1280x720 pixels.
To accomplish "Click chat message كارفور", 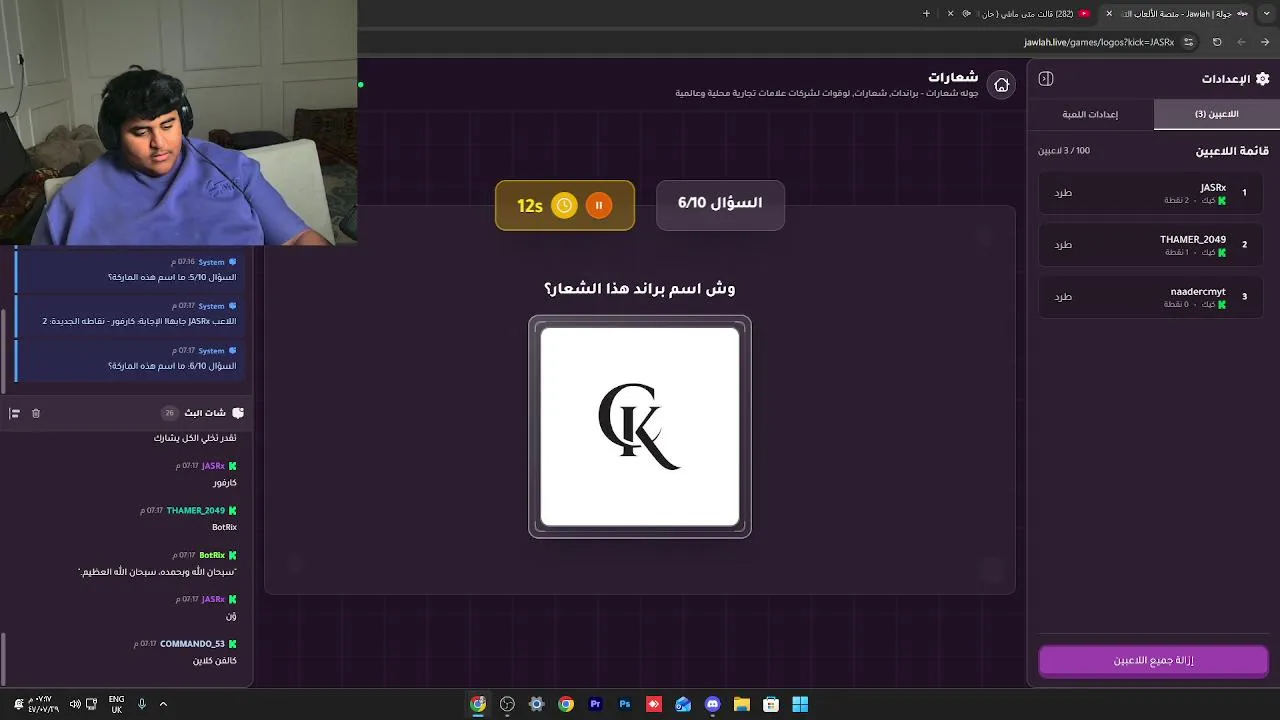I will click(x=225, y=483).
